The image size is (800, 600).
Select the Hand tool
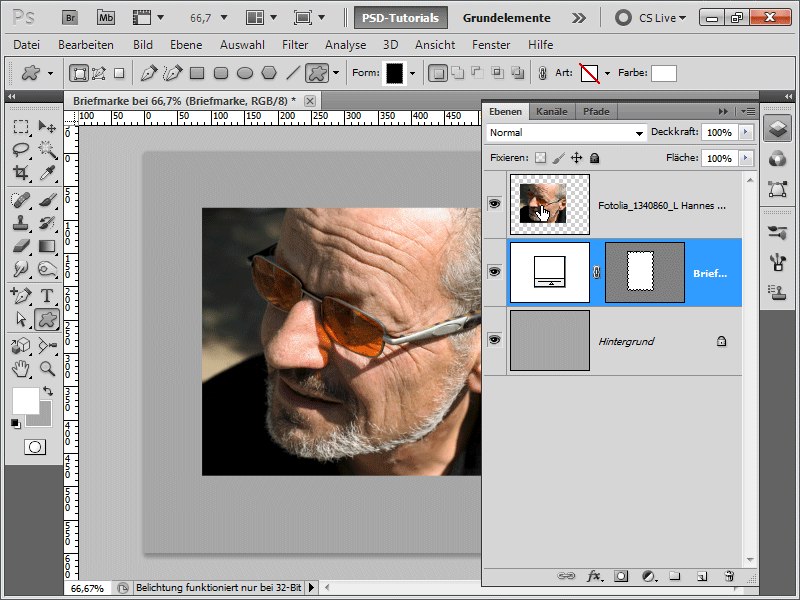coord(21,368)
